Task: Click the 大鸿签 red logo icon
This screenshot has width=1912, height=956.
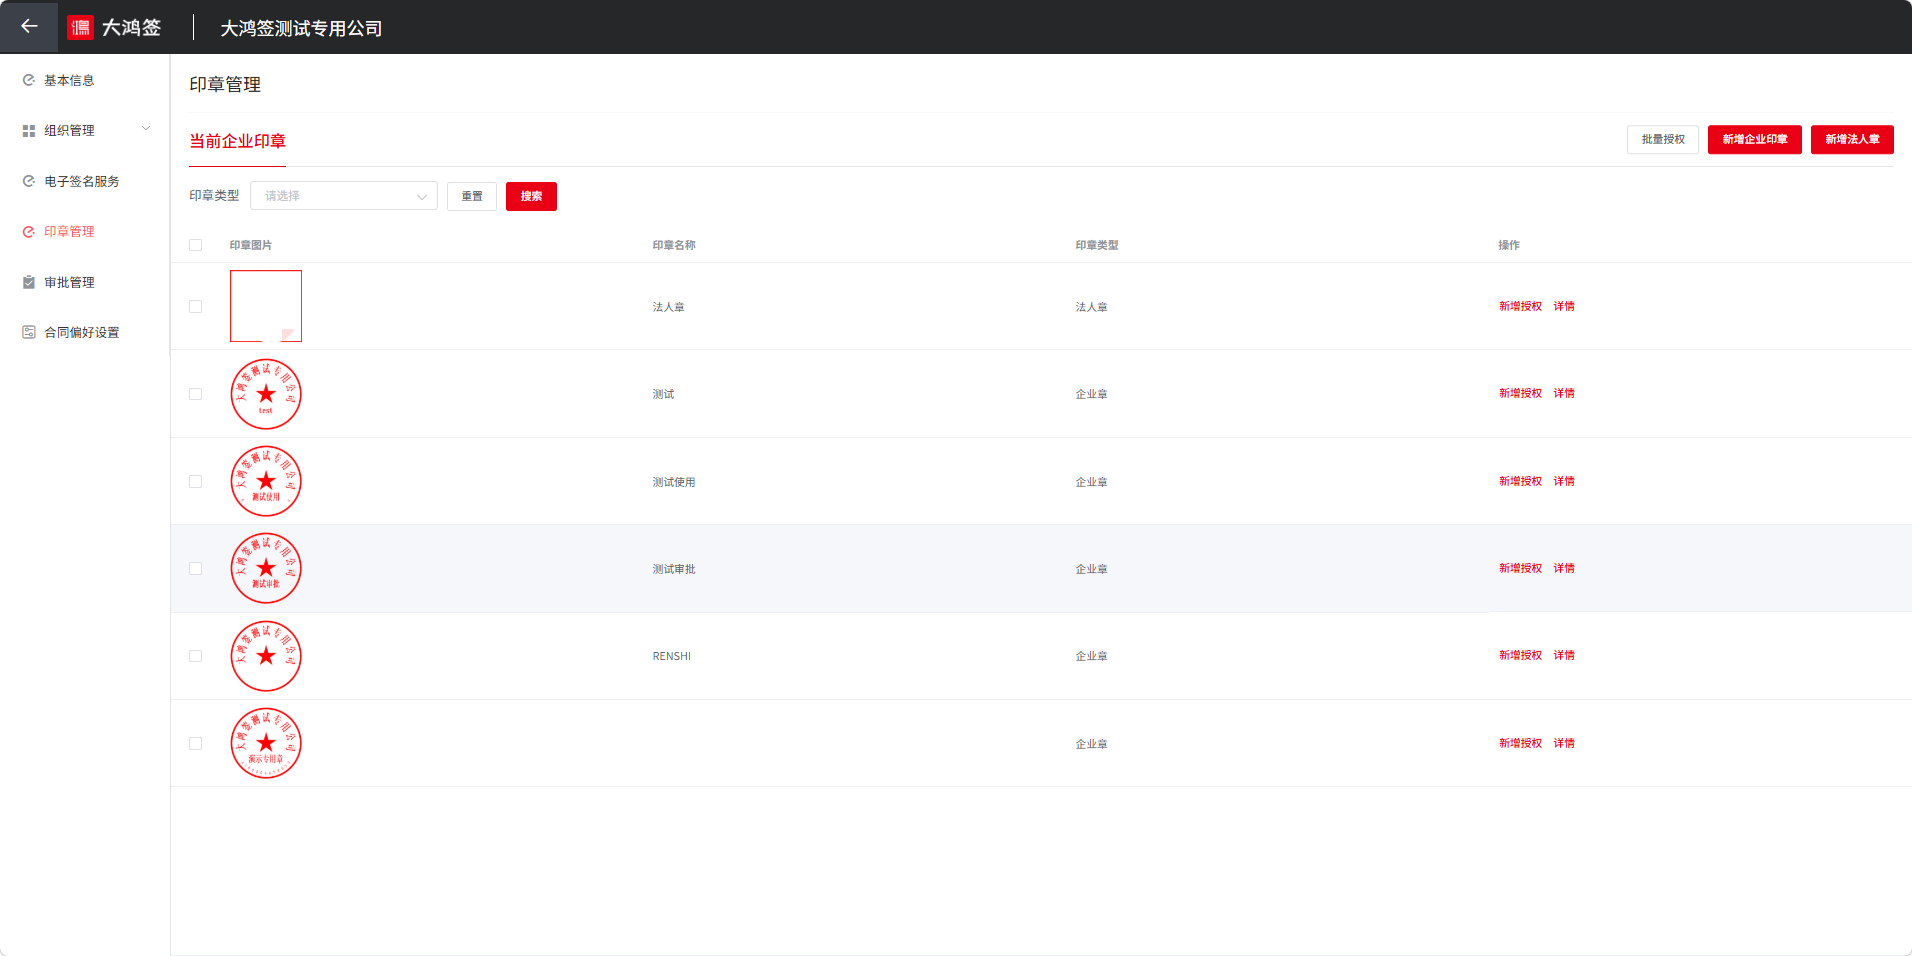Action: tap(80, 27)
